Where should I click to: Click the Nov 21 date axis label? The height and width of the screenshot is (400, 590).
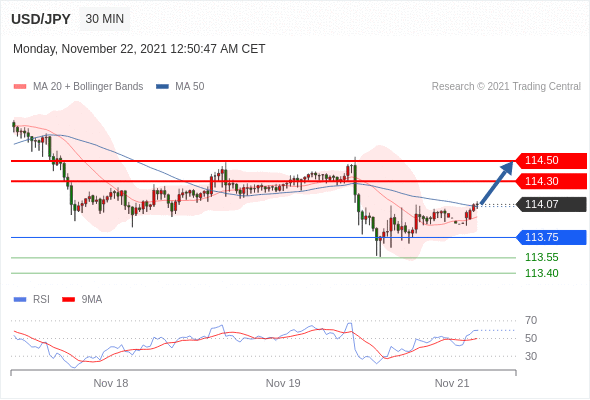pyautogui.click(x=452, y=383)
